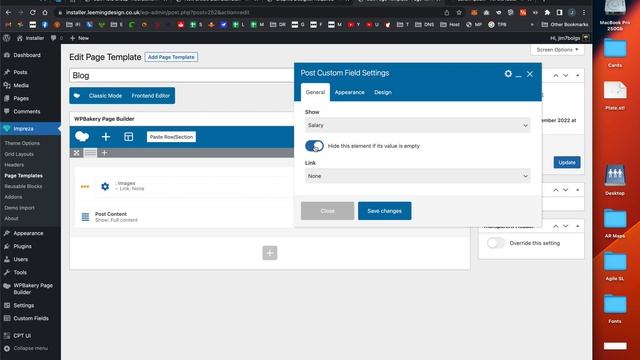
Task: Change row column layout icon
Action: click(x=90, y=153)
